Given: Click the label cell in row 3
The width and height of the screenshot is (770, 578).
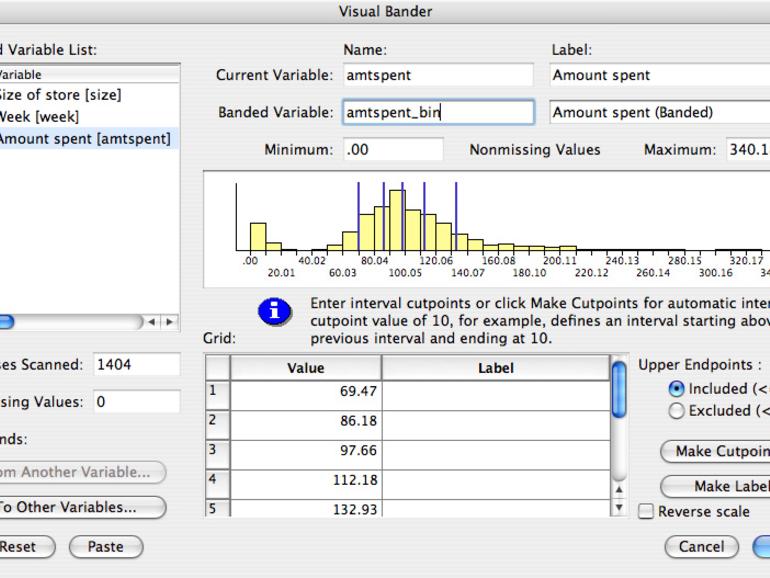Looking at the screenshot, I should click(x=496, y=455).
